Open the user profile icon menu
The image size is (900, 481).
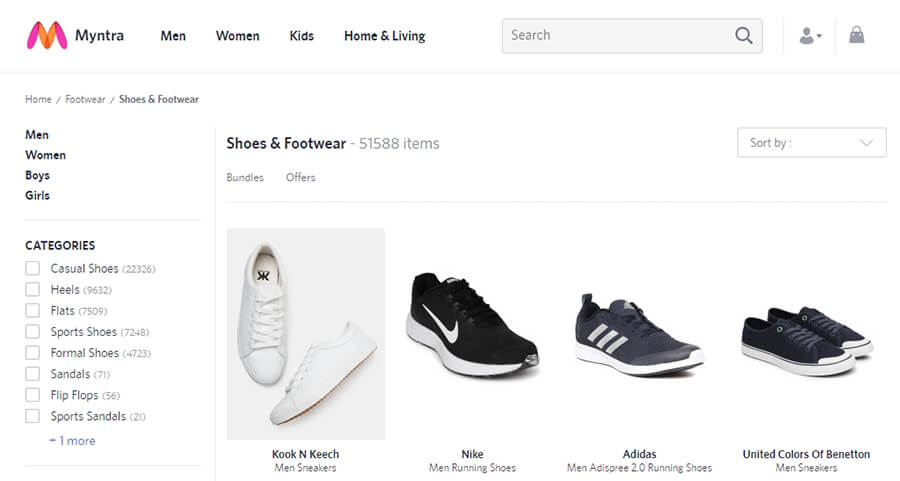[810, 36]
